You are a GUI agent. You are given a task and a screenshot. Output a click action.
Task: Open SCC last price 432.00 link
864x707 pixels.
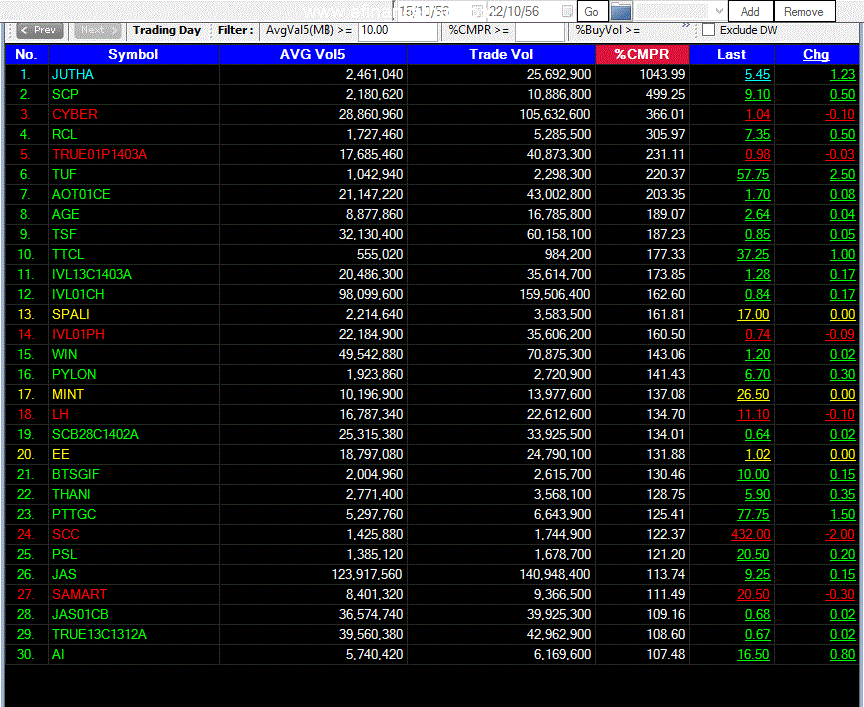[x=751, y=535]
